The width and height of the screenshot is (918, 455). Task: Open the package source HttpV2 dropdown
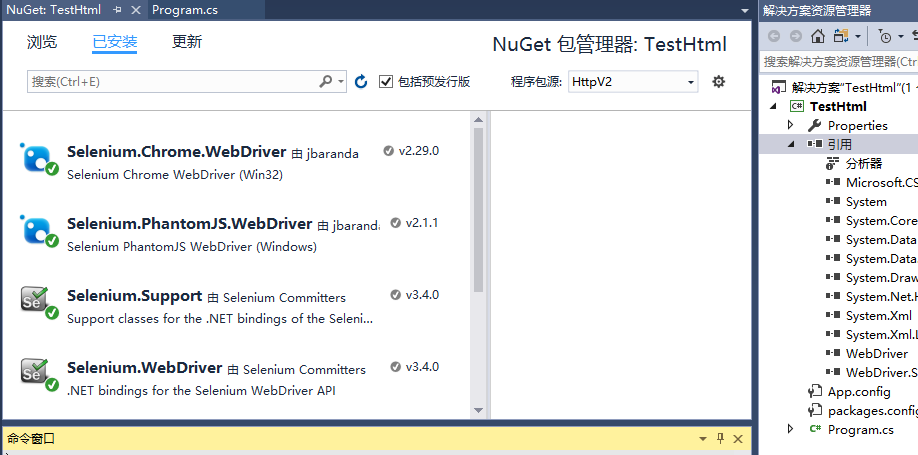pyautogui.click(x=633, y=81)
